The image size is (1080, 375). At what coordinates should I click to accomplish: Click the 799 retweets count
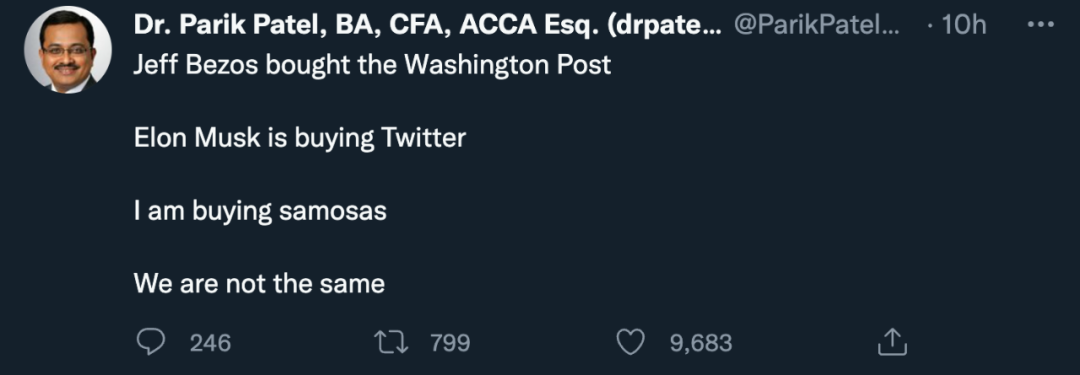pos(450,343)
